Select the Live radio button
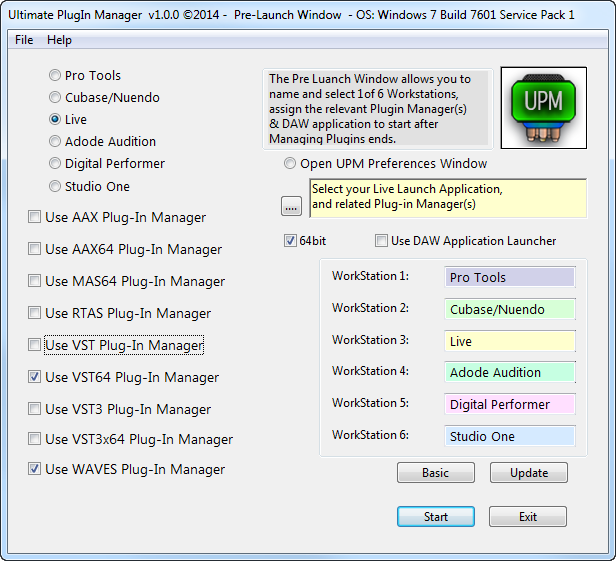616x561 pixels. (x=55, y=119)
